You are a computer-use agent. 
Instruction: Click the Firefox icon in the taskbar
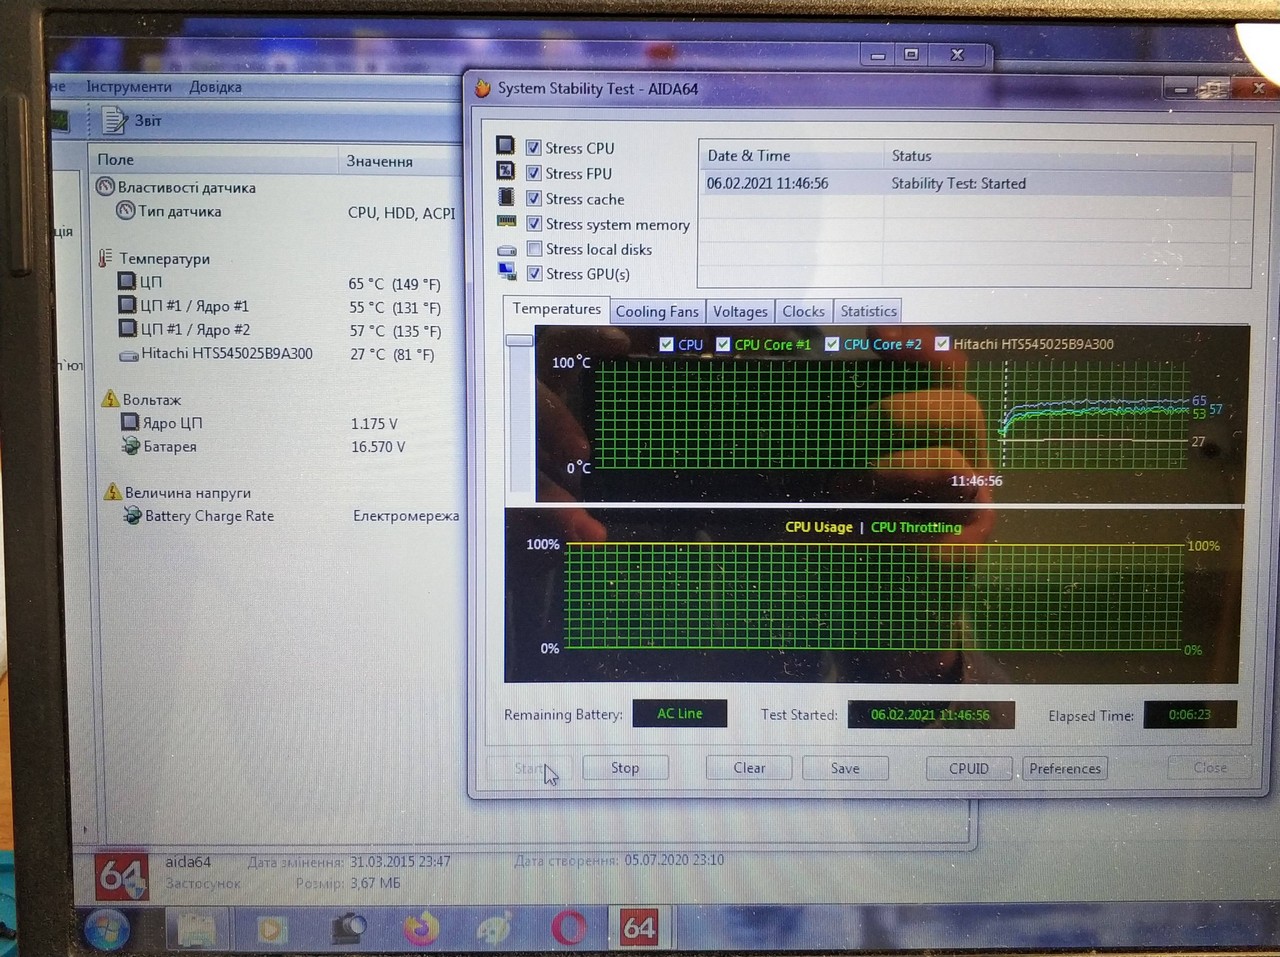coord(421,929)
